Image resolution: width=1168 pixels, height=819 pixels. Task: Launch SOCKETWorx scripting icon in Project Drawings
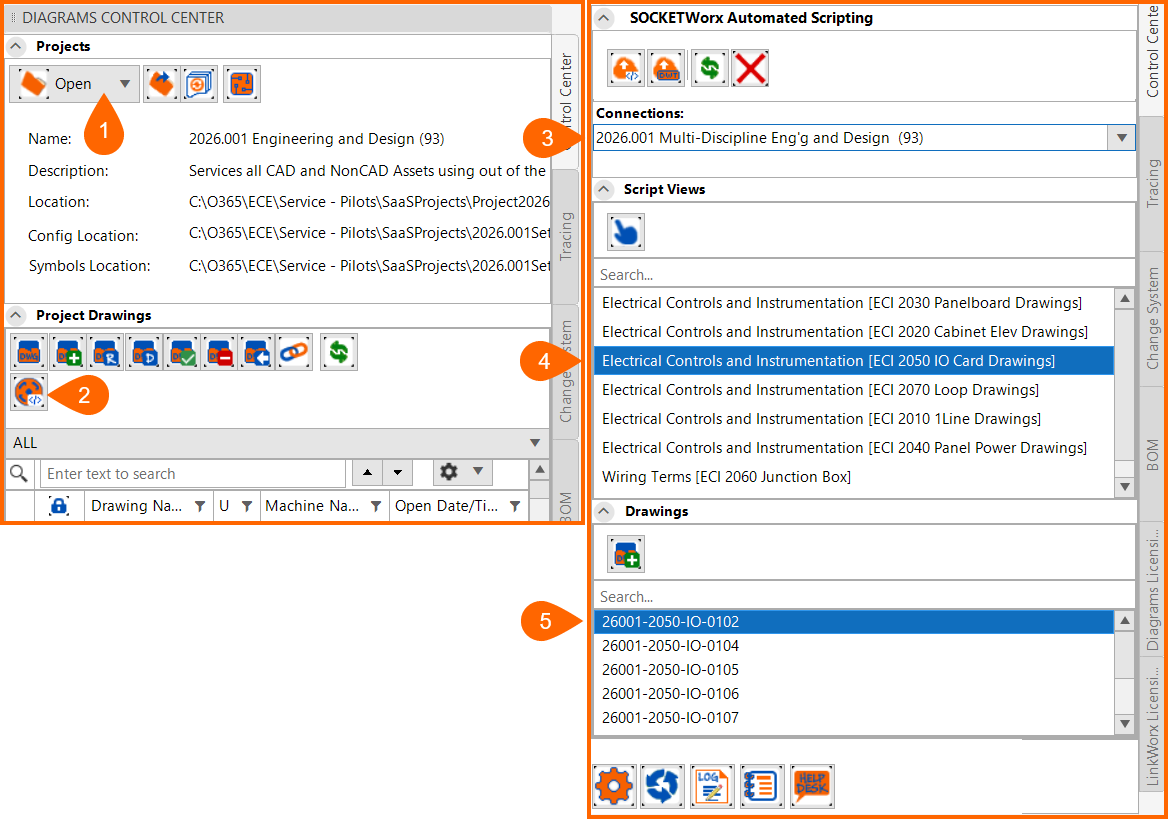coord(29,392)
